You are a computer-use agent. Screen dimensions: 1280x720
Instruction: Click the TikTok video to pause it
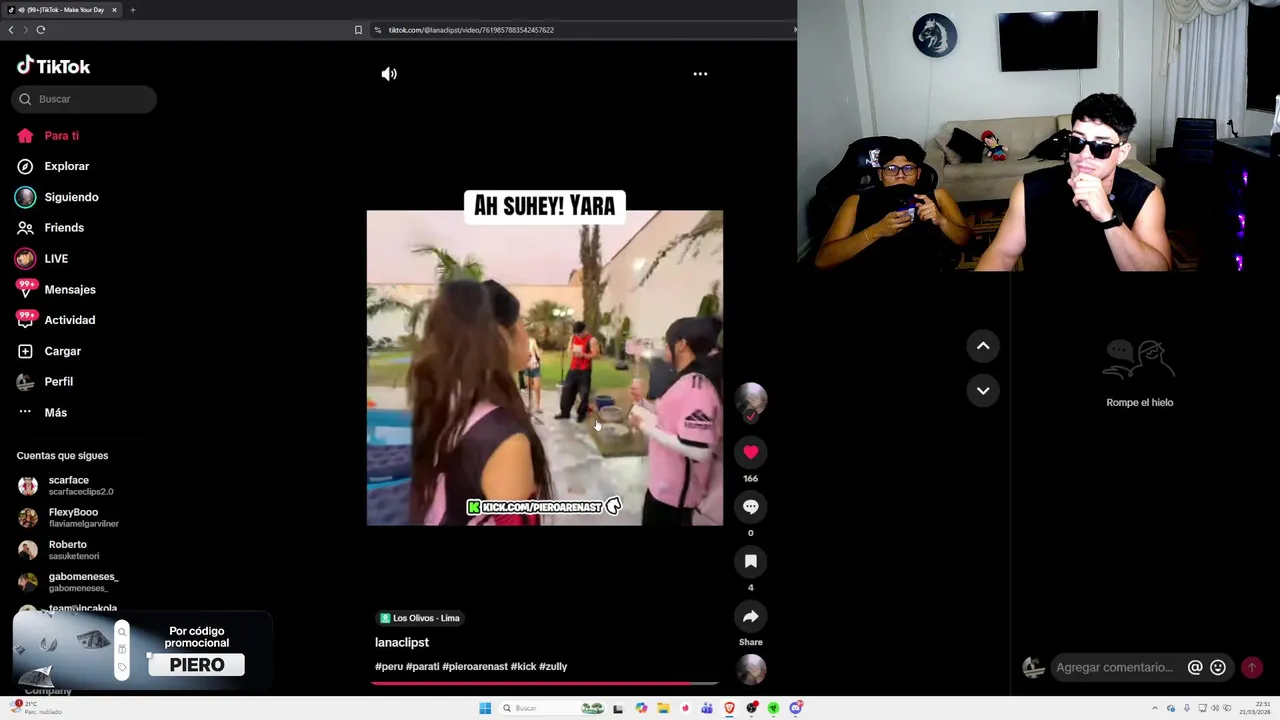point(544,367)
